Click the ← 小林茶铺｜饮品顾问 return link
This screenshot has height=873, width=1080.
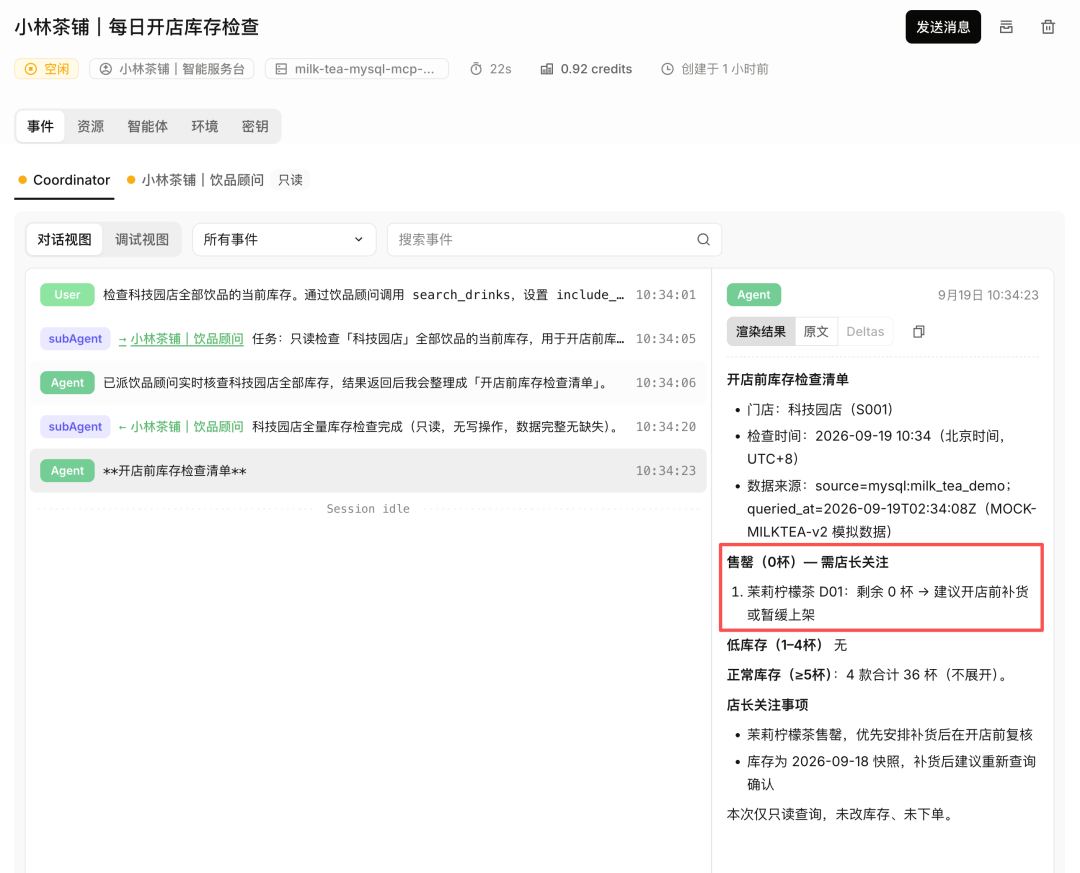pyautogui.click(x=180, y=427)
